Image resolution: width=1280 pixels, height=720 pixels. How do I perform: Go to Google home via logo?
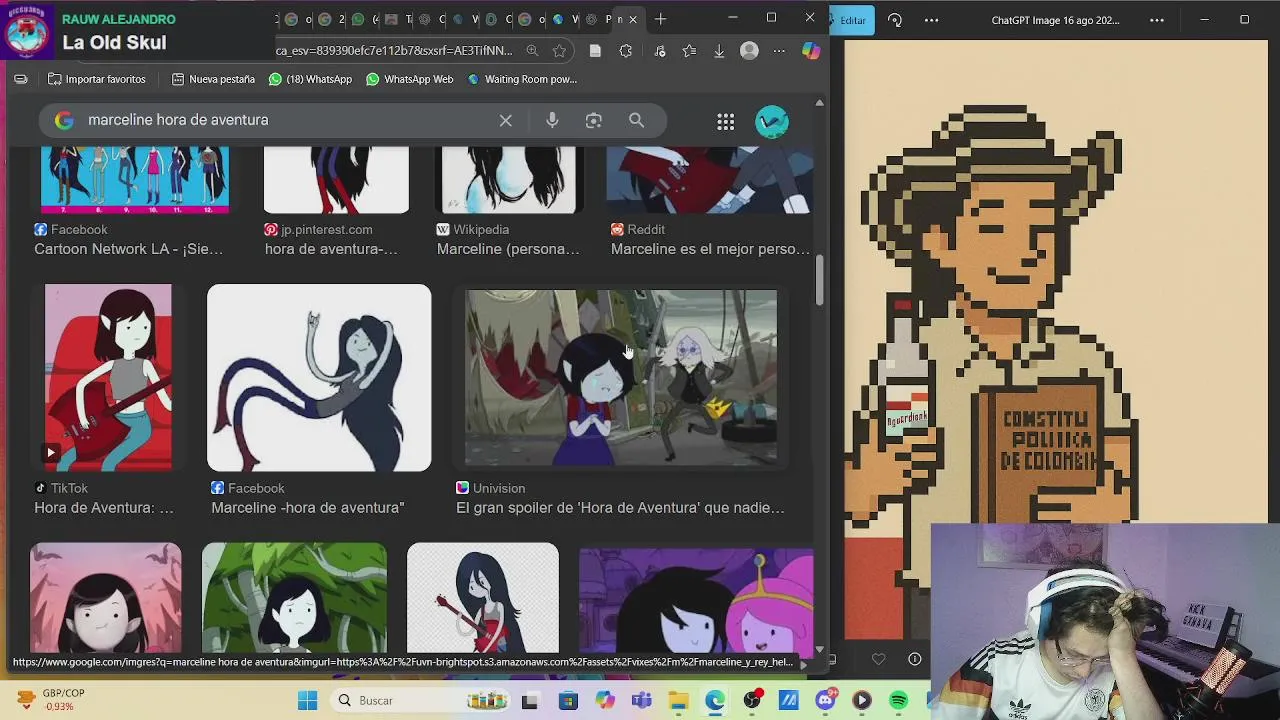click(64, 120)
